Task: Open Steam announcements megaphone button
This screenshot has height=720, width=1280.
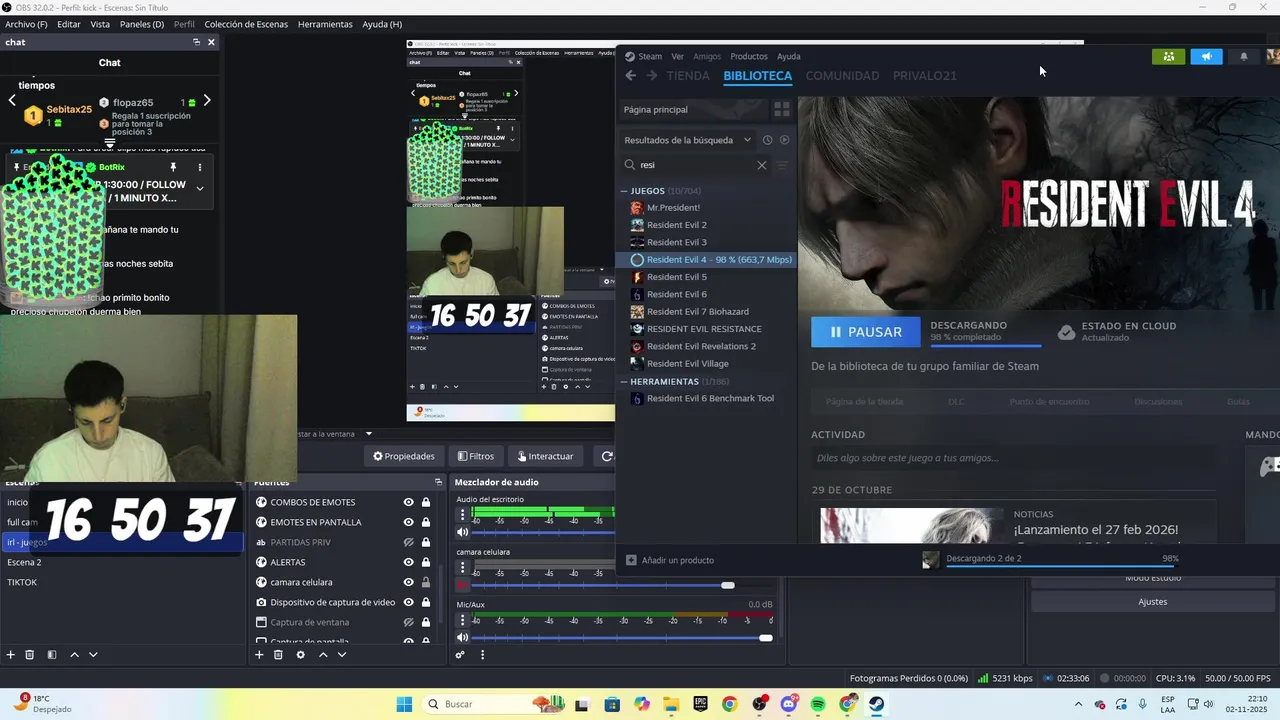Action: coord(1206,56)
